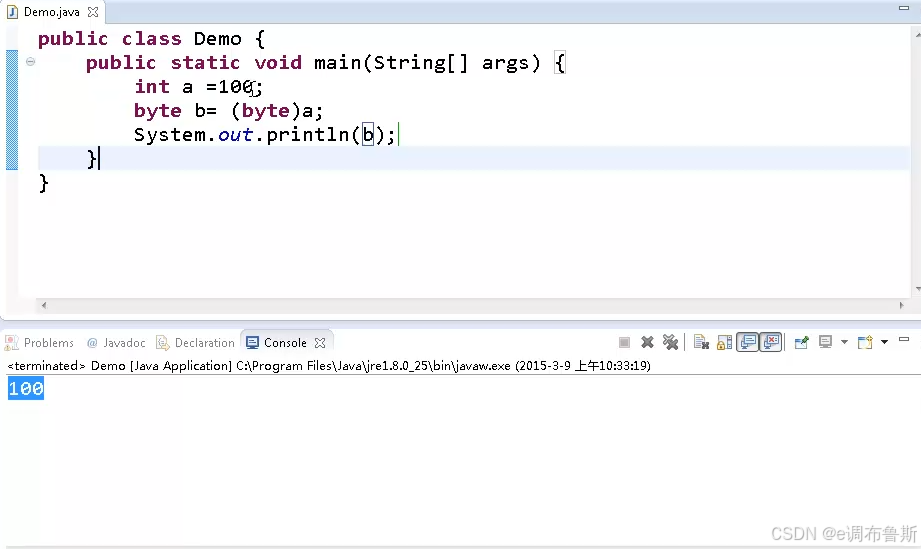
Task: Click the editor scroll left arrow
Action: pyautogui.click(x=43, y=305)
